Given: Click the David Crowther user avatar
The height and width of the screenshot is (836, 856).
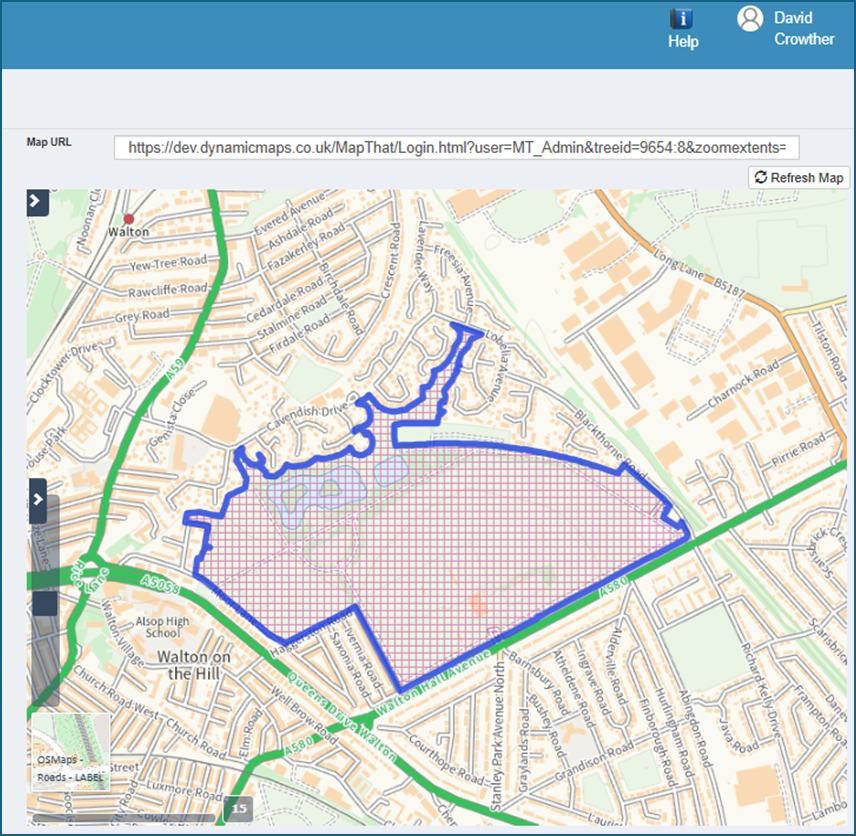Looking at the screenshot, I should pos(750,19).
